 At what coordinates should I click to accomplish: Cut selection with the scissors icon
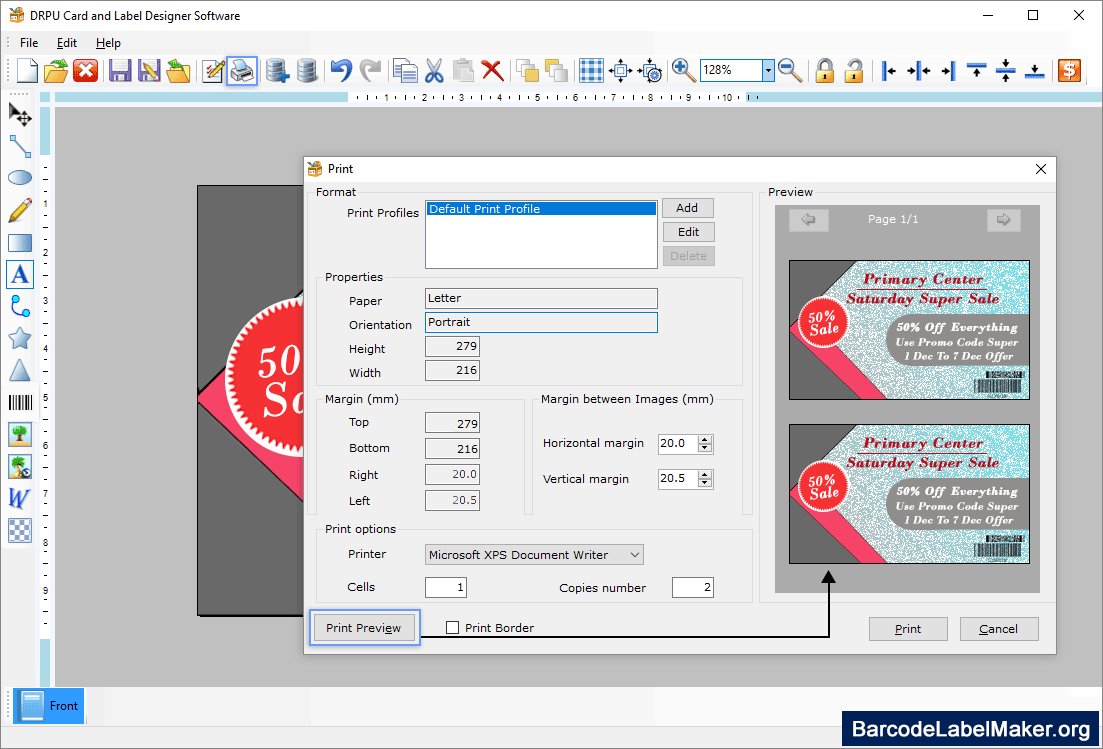point(434,70)
